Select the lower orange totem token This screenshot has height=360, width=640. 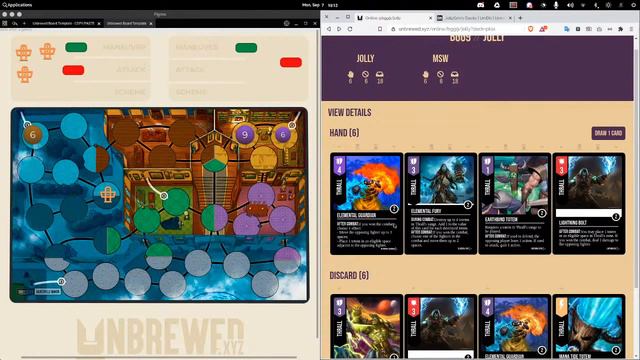[24, 75]
